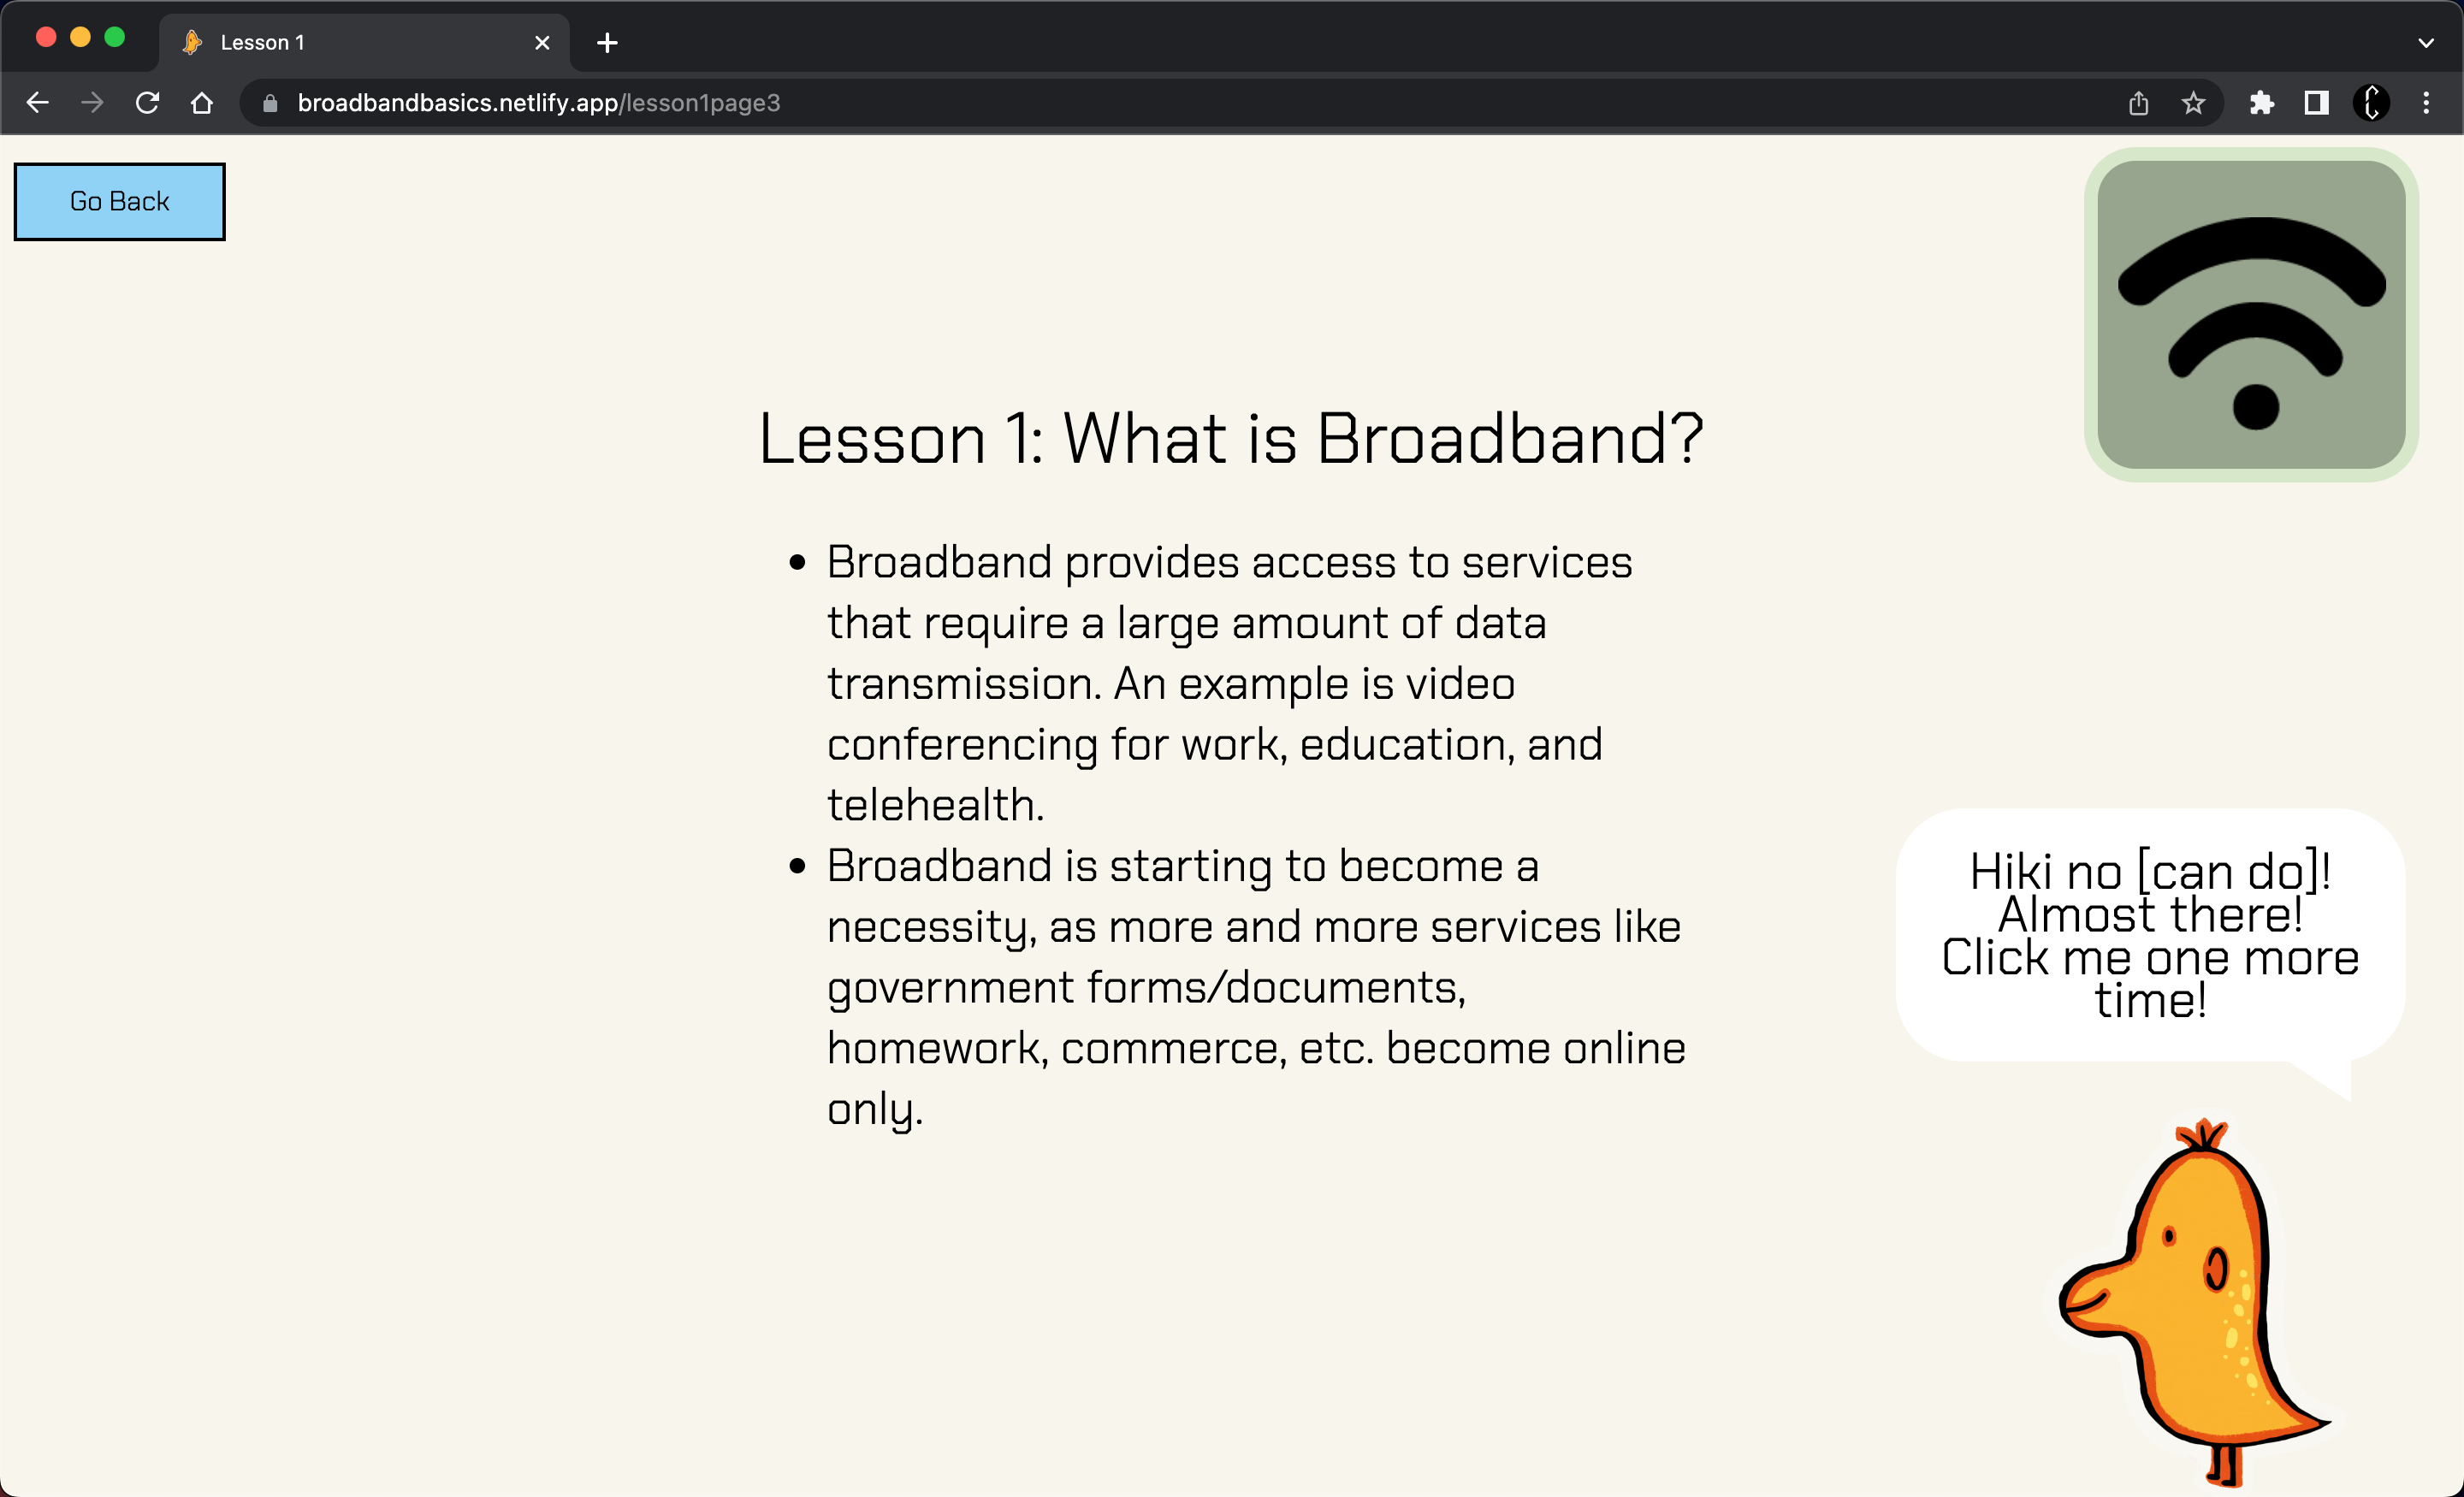Open the extensions puzzle icon
2464x1497 pixels.
point(2262,103)
